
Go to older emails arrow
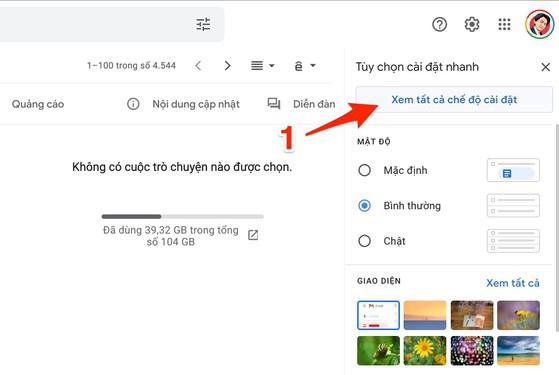pos(227,66)
